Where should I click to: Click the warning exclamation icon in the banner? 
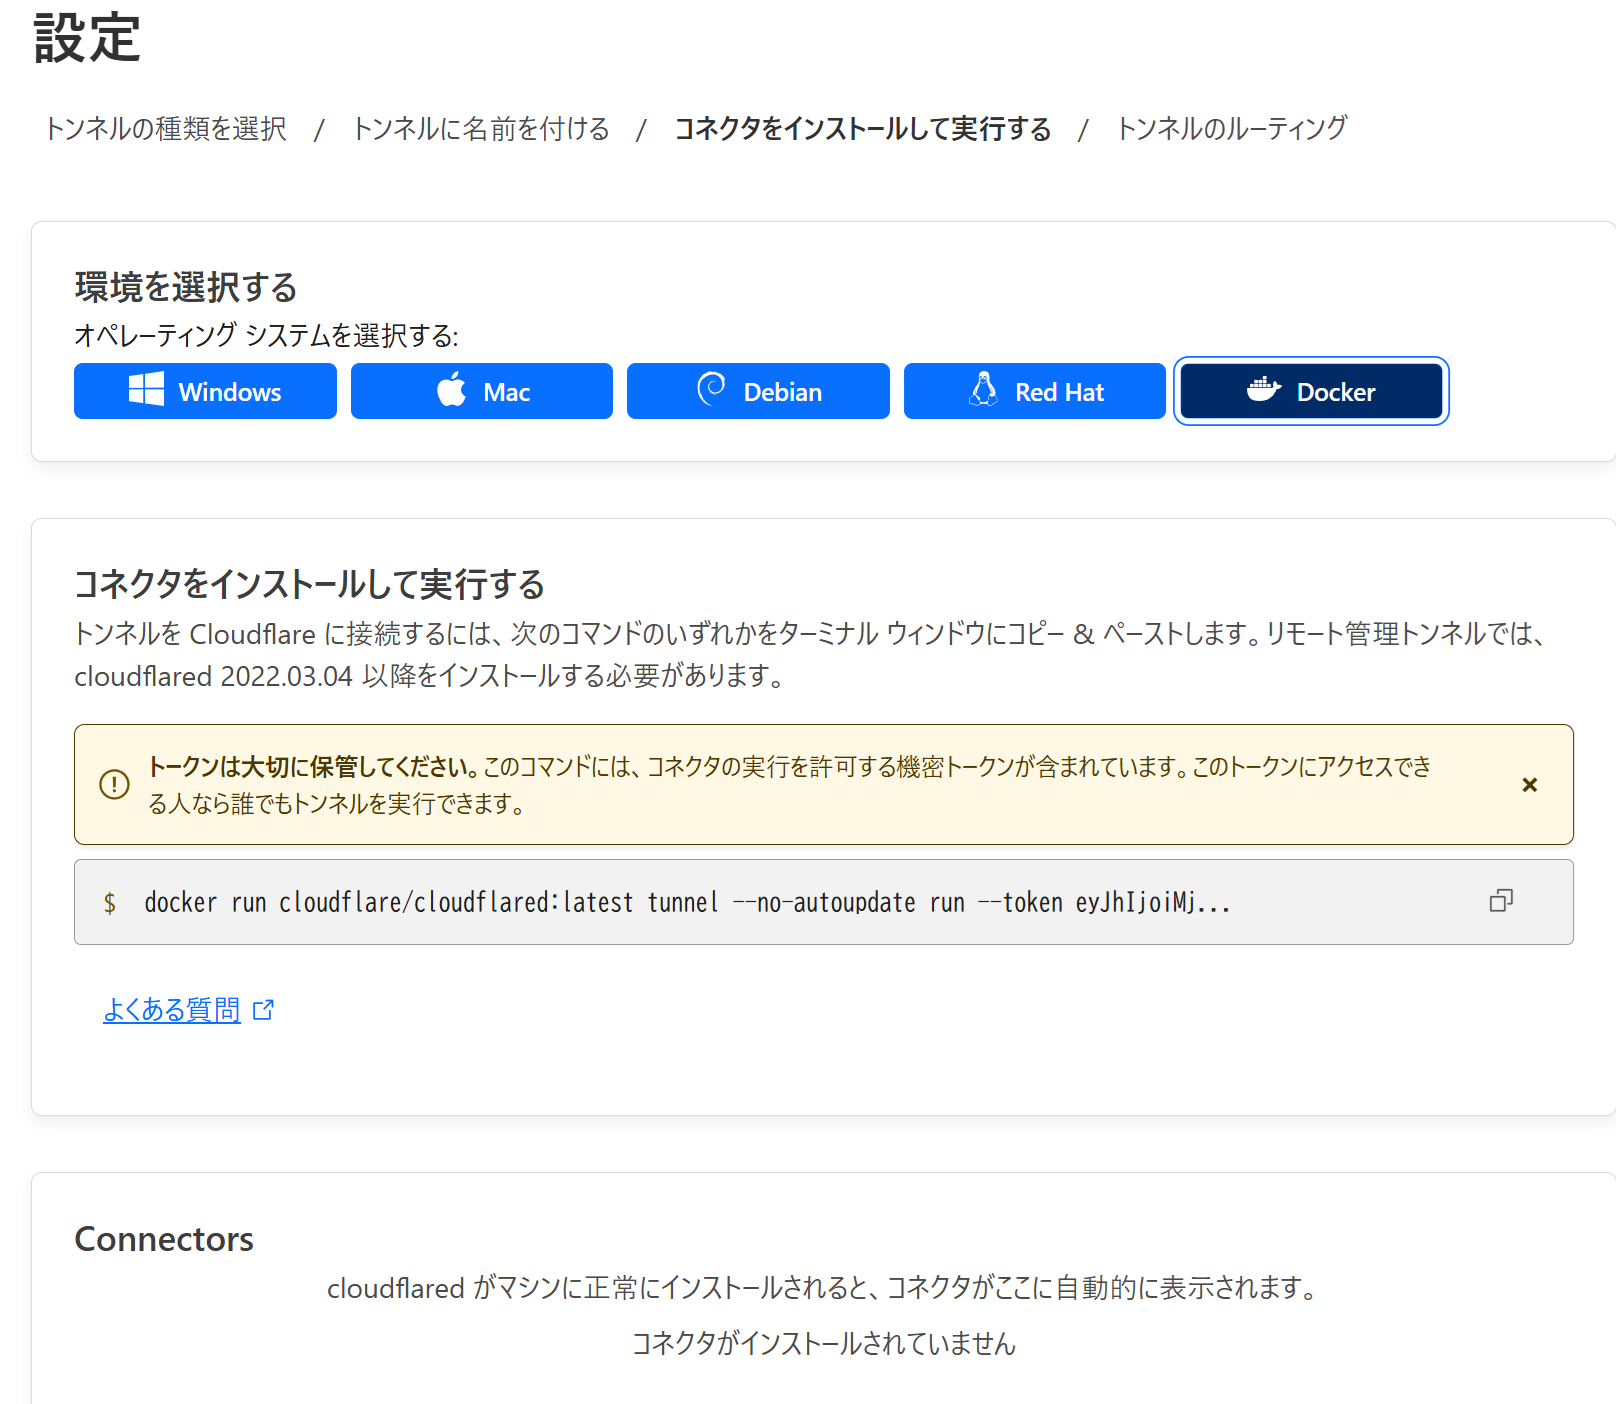point(114,785)
